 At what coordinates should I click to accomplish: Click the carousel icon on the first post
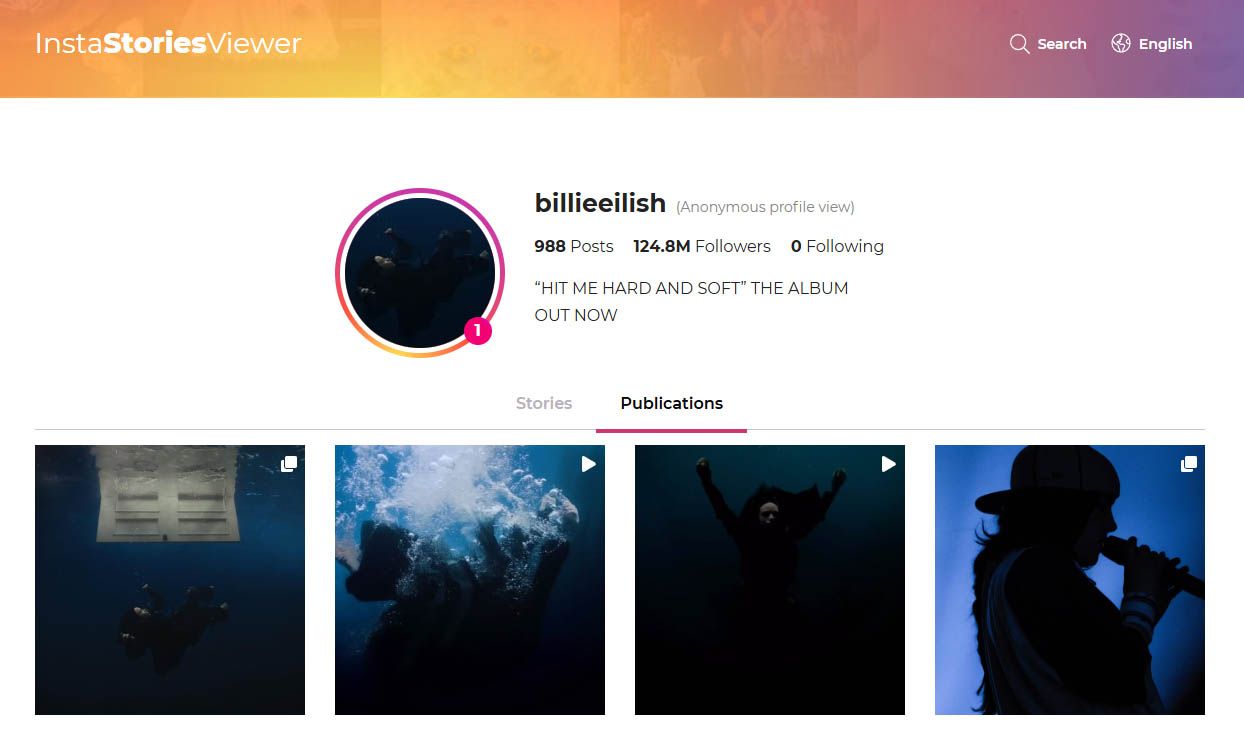(288, 464)
